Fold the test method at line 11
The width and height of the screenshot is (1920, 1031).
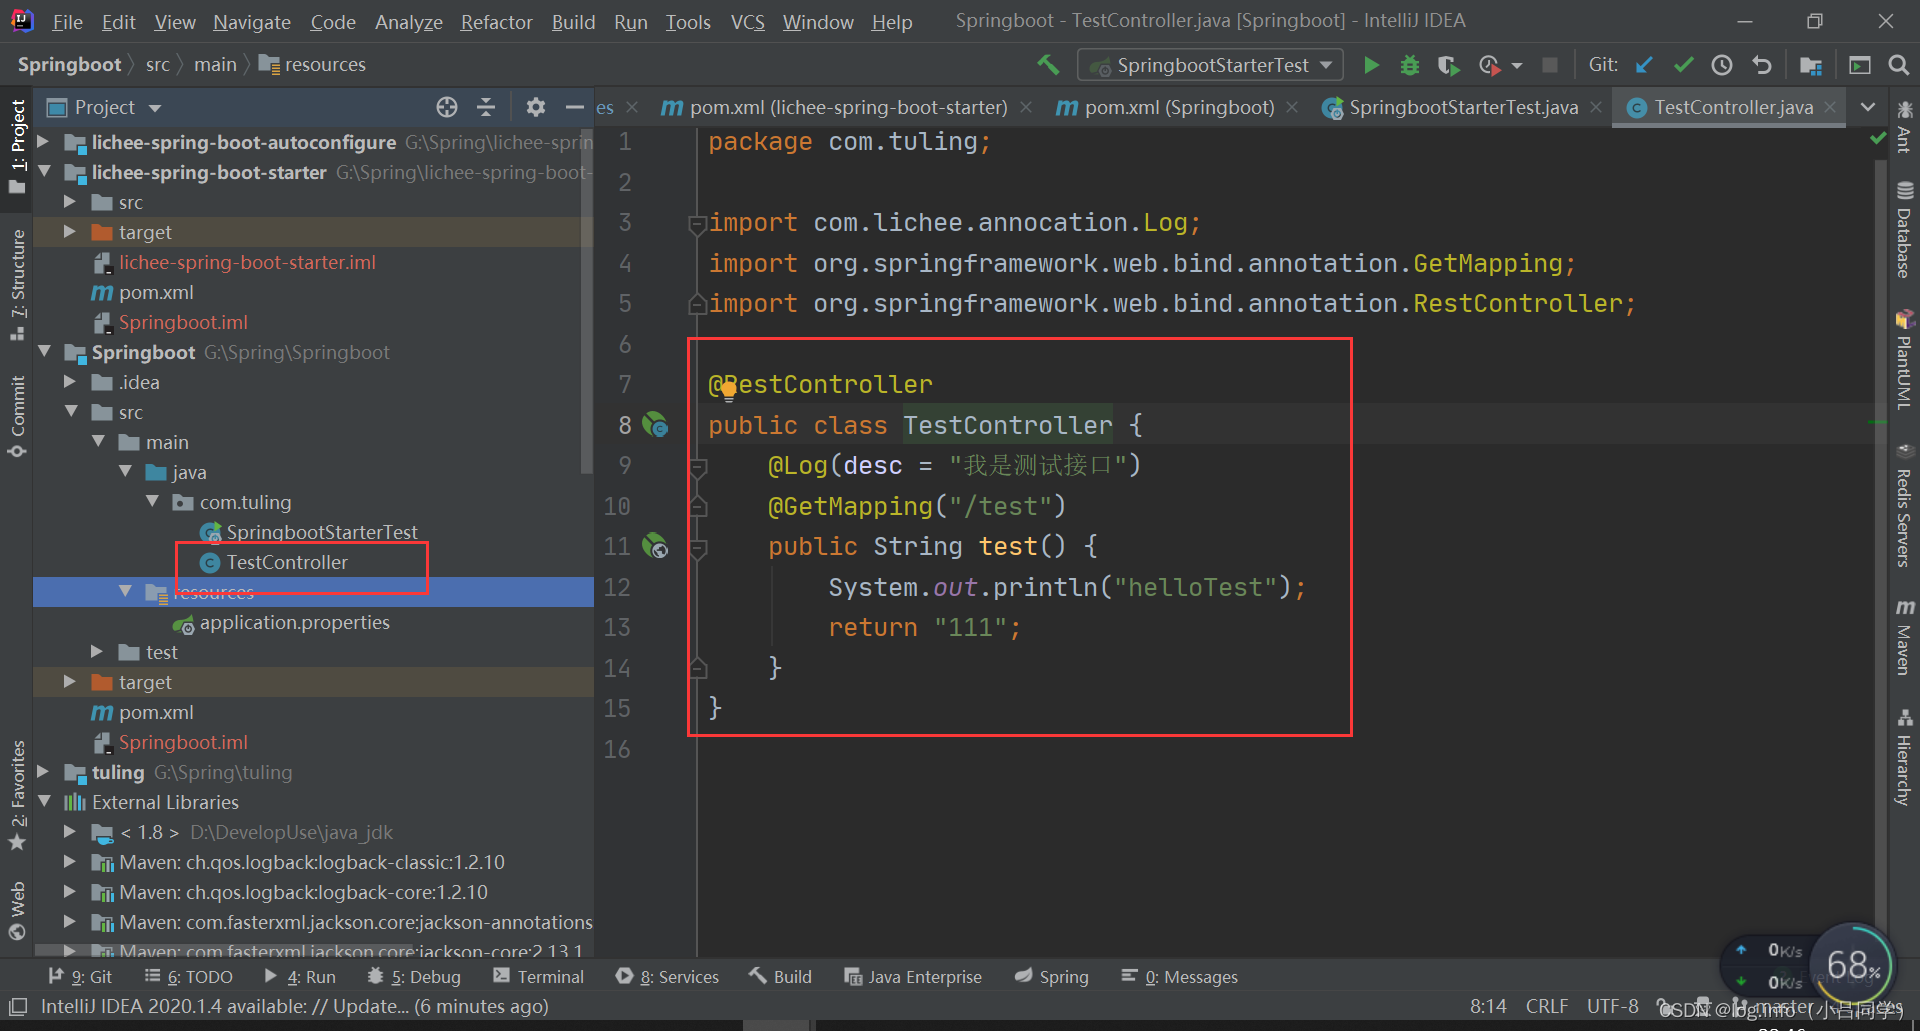698,548
